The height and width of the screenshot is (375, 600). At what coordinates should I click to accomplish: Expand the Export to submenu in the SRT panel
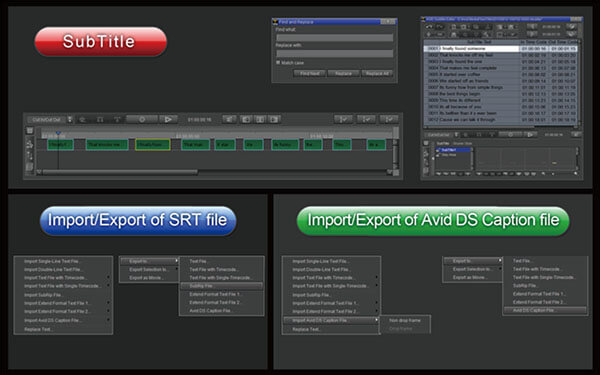(x=149, y=261)
